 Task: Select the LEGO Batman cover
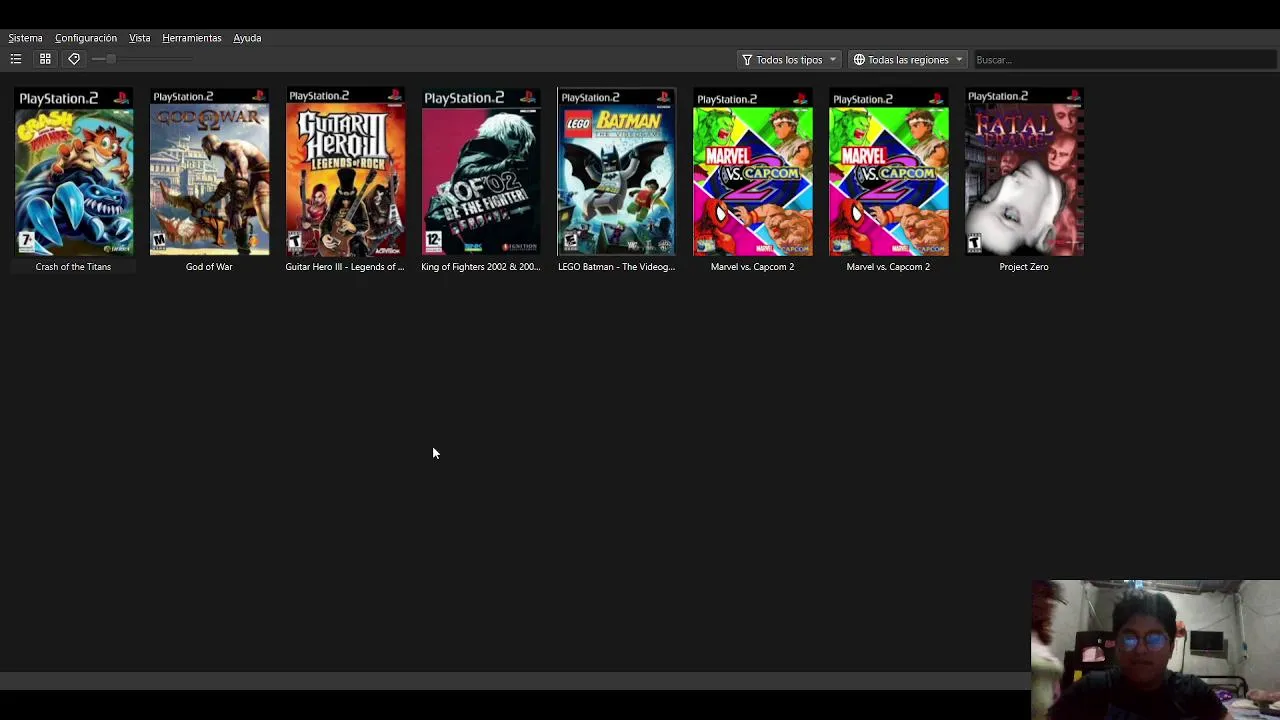coord(616,172)
